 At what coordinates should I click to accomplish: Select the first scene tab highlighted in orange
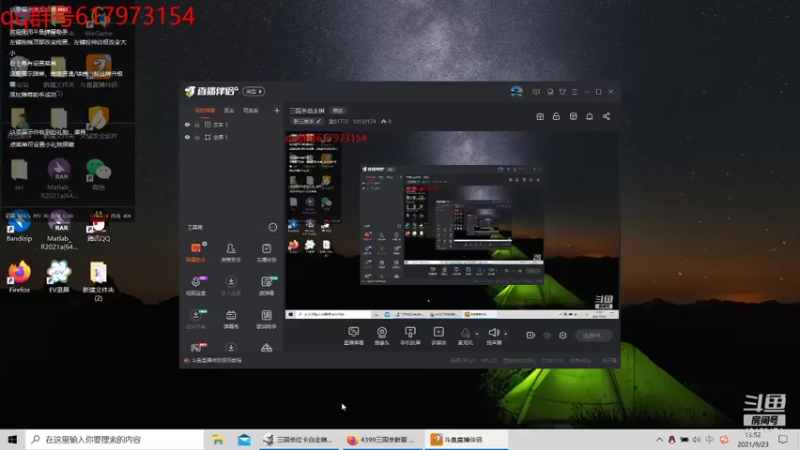[205, 110]
